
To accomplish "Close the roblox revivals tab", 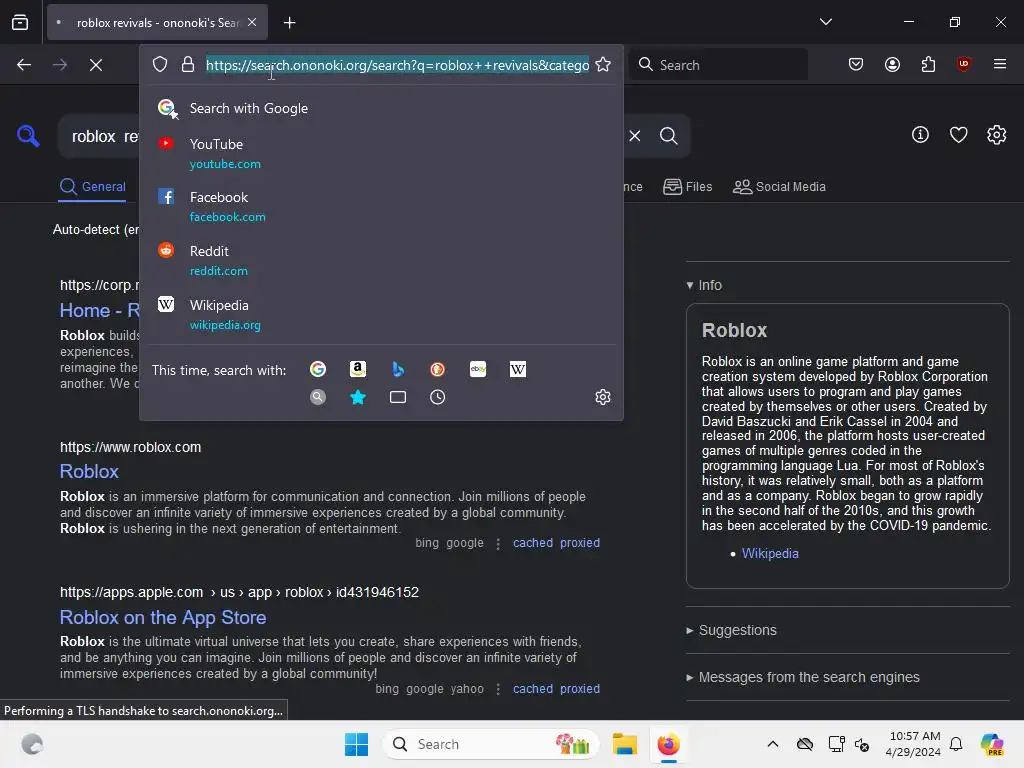I will (x=252, y=22).
